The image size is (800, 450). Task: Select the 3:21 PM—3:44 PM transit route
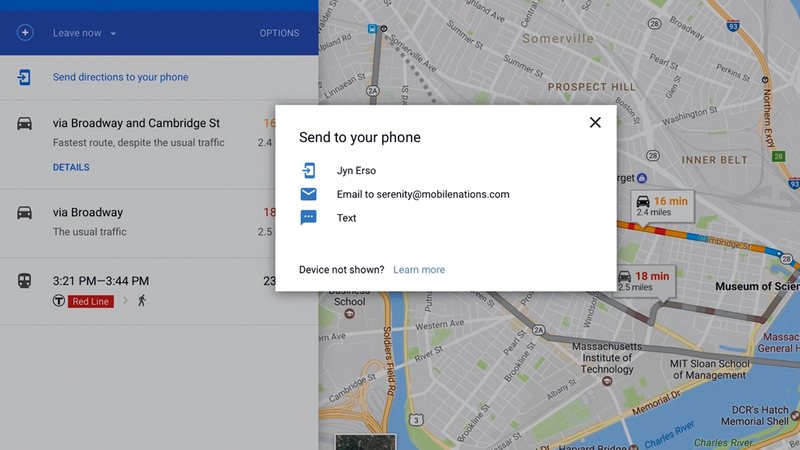(x=101, y=281)
